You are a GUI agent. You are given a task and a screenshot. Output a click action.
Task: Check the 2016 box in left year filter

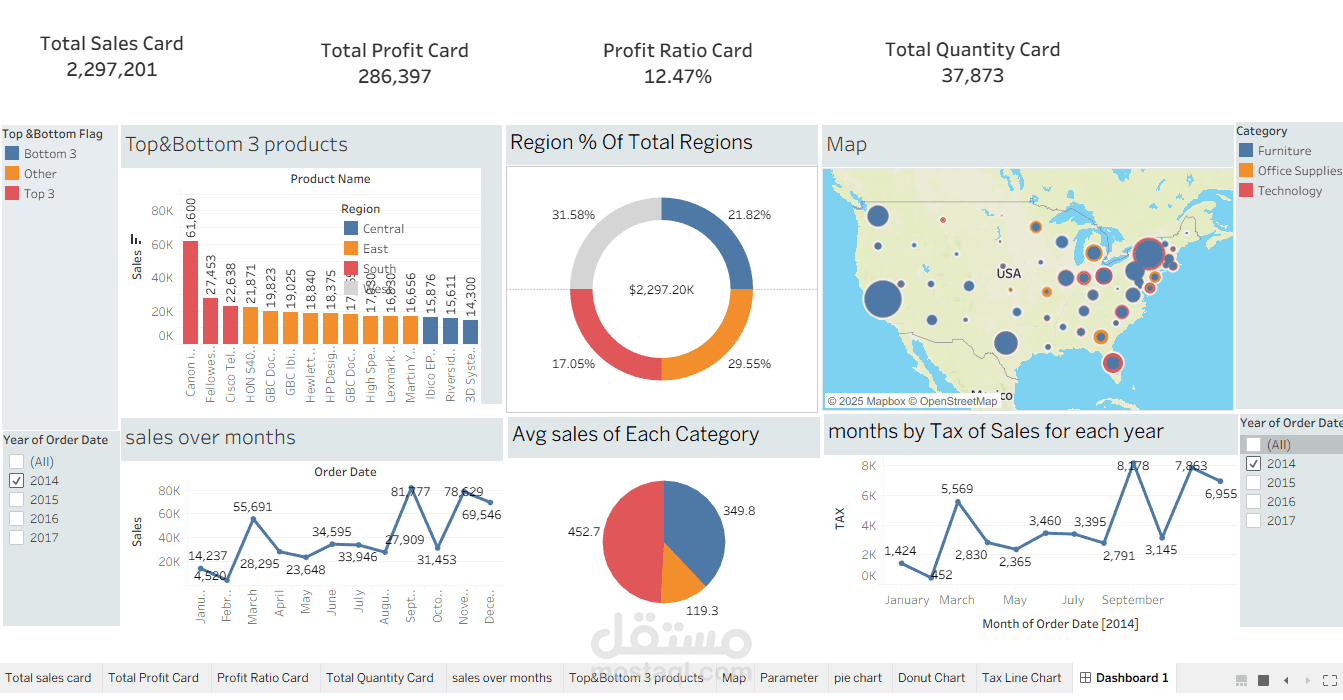click(x=16, y=518)
